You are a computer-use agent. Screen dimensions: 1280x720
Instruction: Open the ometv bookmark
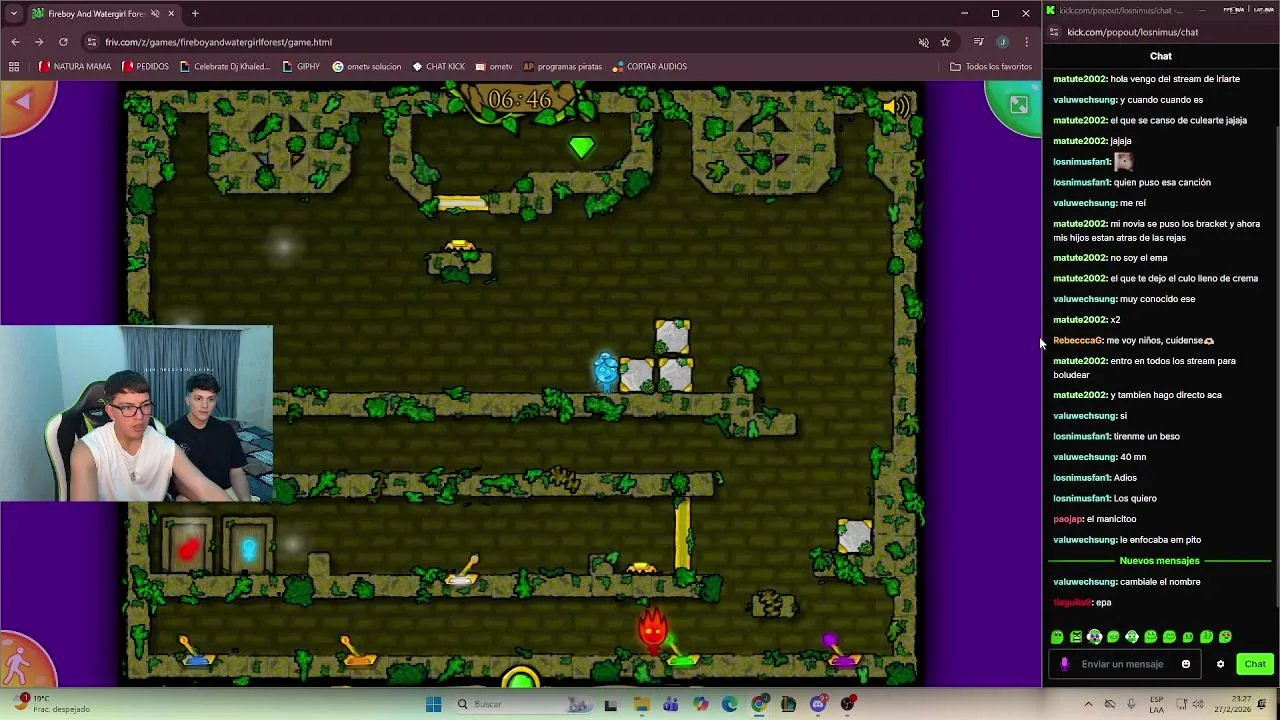click(494, 67)
